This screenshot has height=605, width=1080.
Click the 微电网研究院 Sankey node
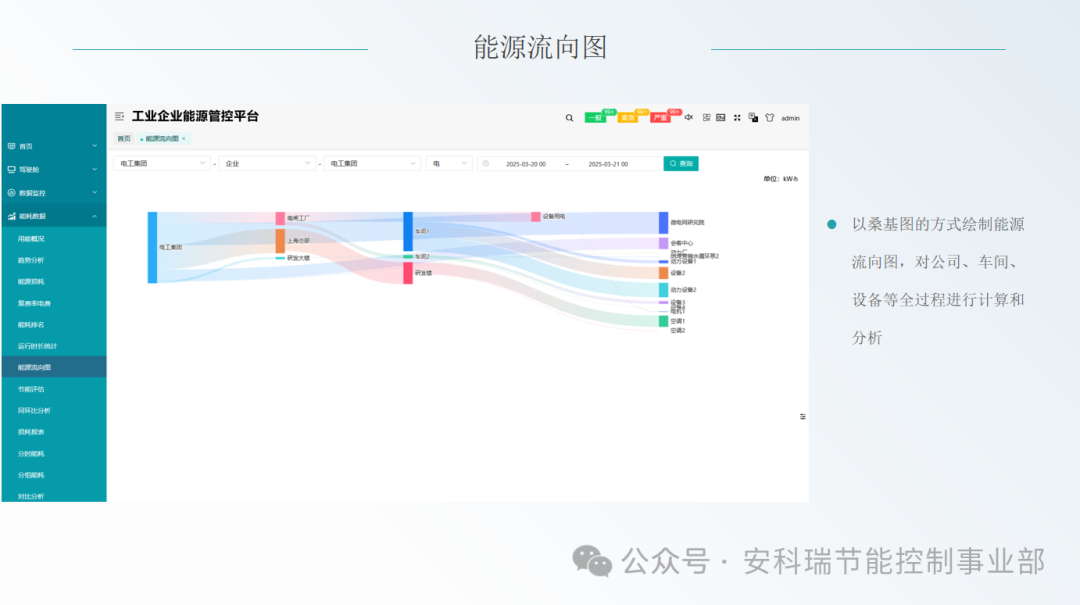pyautogui.click(x=663, y=223)
